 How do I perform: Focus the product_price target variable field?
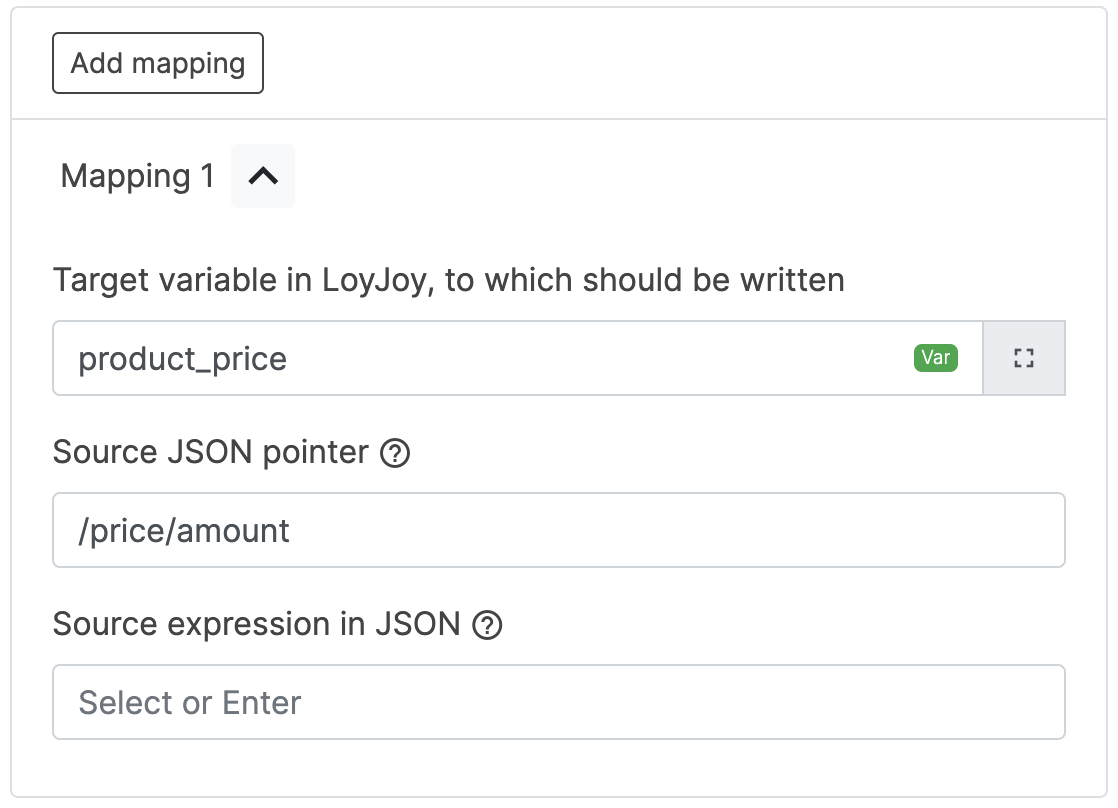(480, 358)
